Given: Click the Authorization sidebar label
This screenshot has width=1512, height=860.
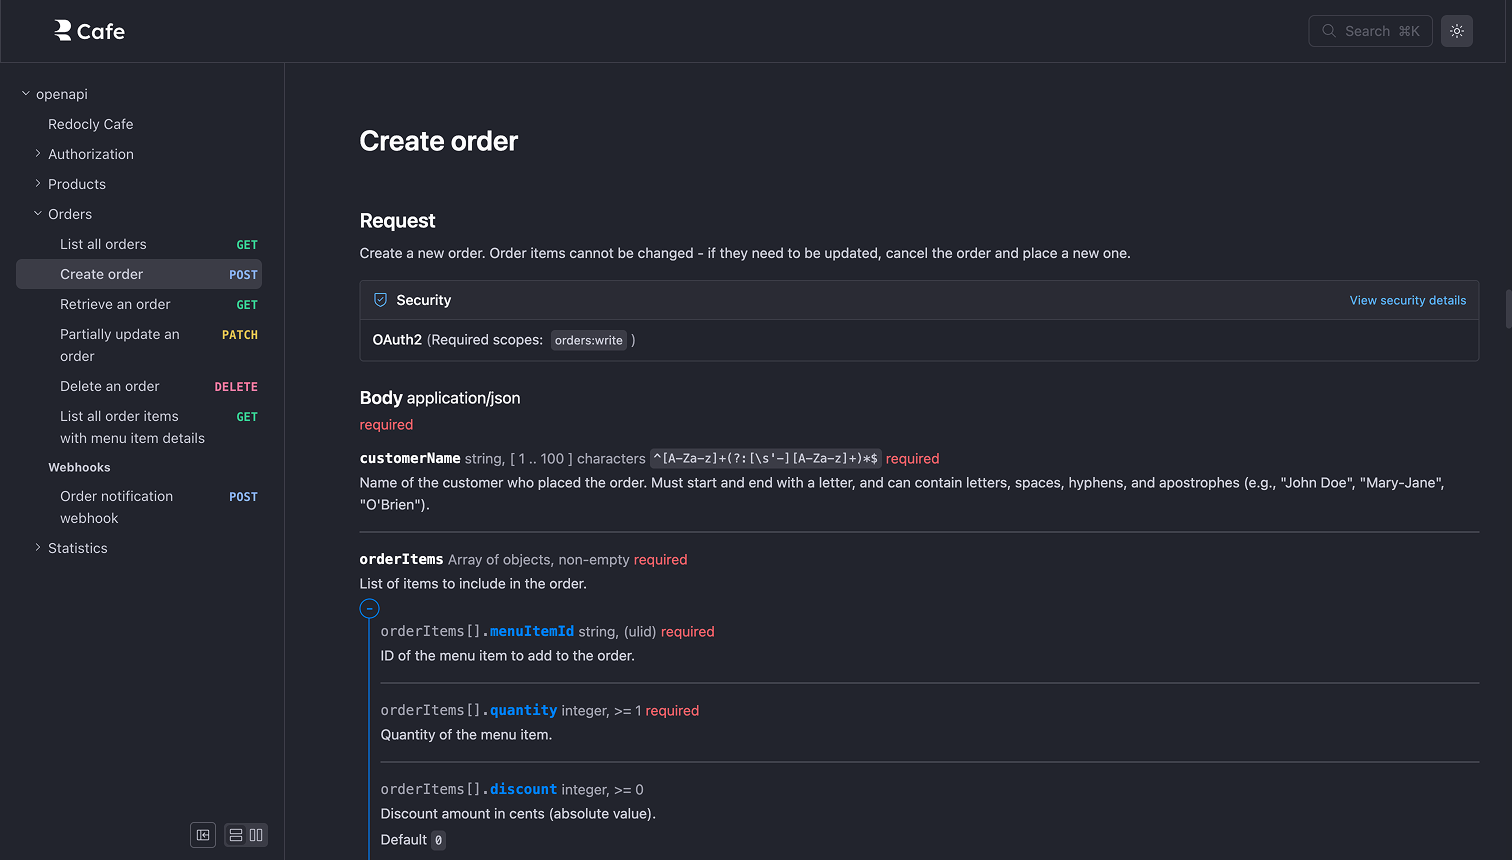Looking at the screenshot, I should [x=91, y=154].
